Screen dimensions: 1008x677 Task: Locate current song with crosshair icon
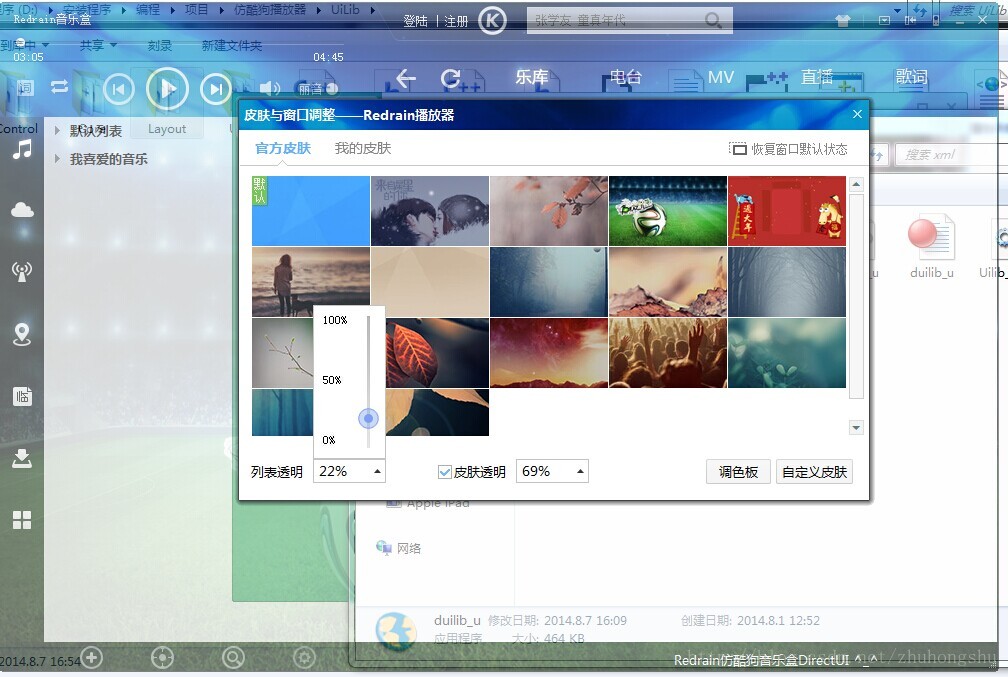(x=162, y=658)
